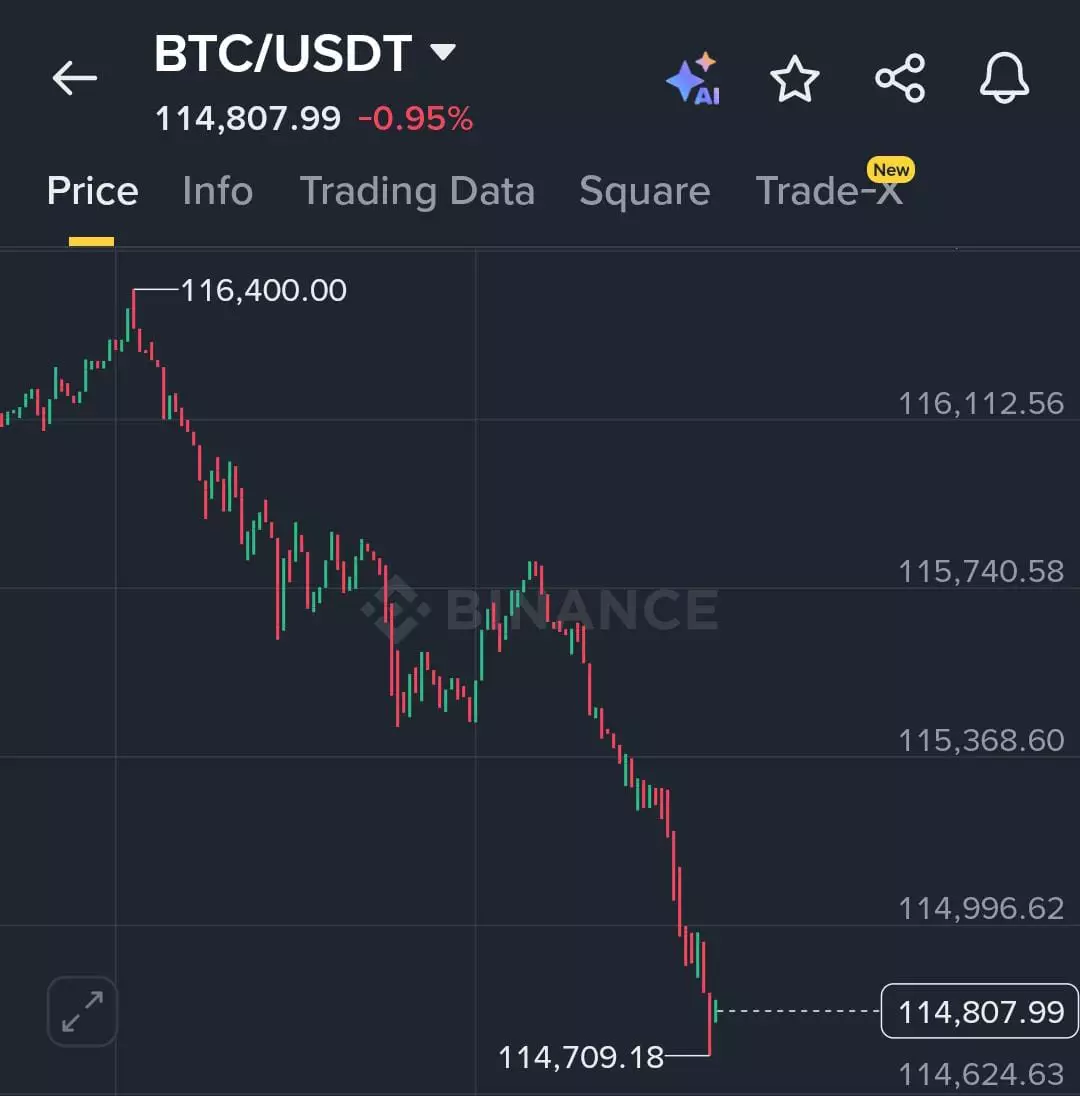Share the BTC/USDT chart
Image resolution: width=1080 pixels, height=1096 pixels.
[900, 79]
